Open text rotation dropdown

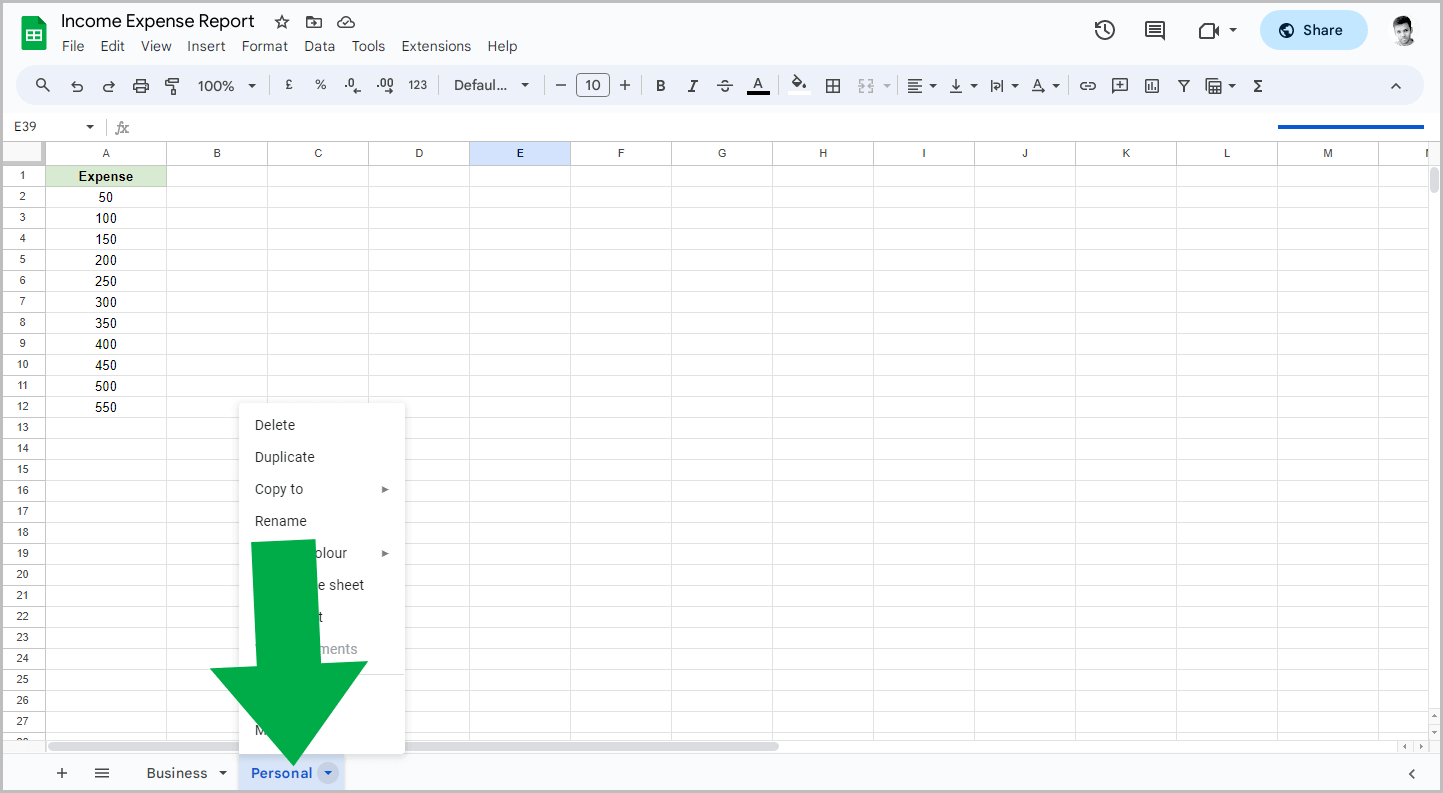coord(1045,86)
